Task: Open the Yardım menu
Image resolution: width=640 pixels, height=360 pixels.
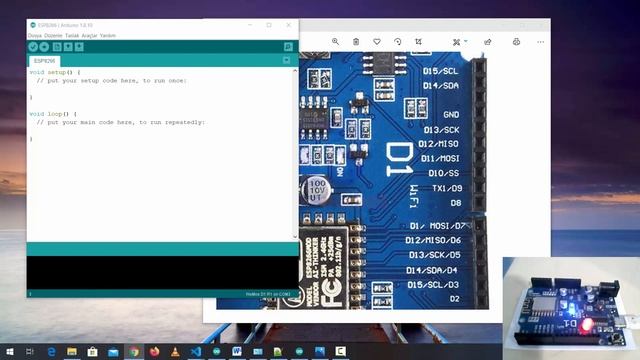Action: pyautogui.click(x=108, y=36)
